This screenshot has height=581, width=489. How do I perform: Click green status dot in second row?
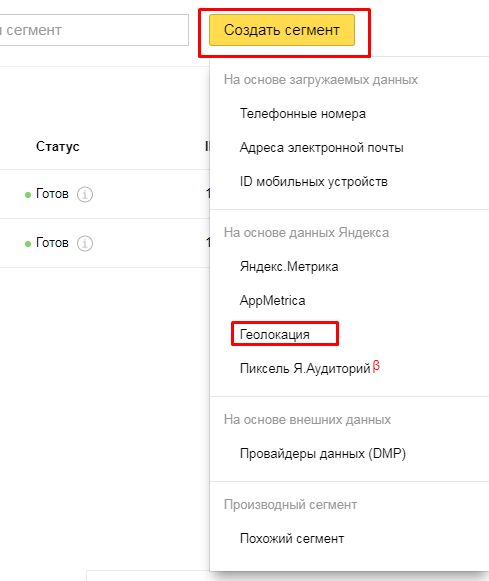click(28, 244)
